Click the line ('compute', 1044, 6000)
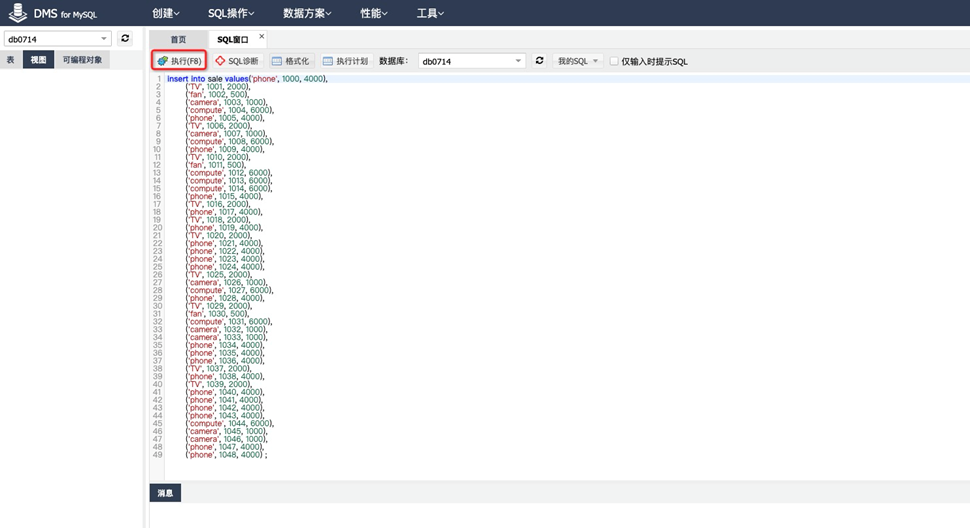The height and width of the screenshot is (528, 970). tap(230, 424)
